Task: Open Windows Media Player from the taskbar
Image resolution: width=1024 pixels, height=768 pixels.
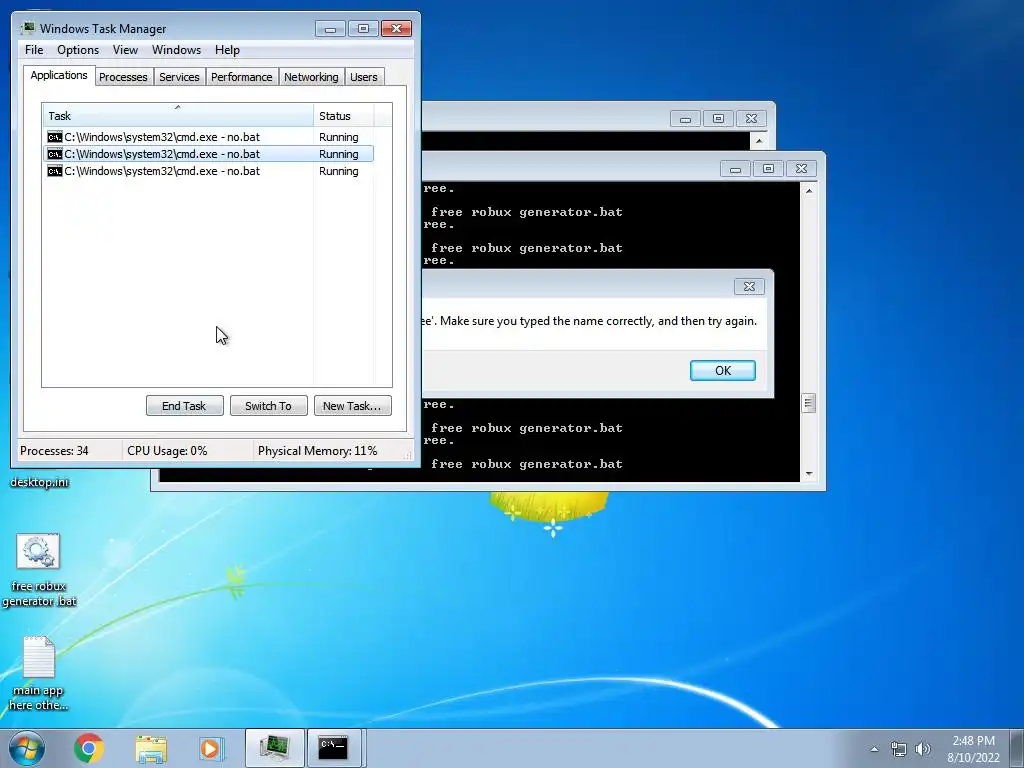Action: (x=212, y=748)
